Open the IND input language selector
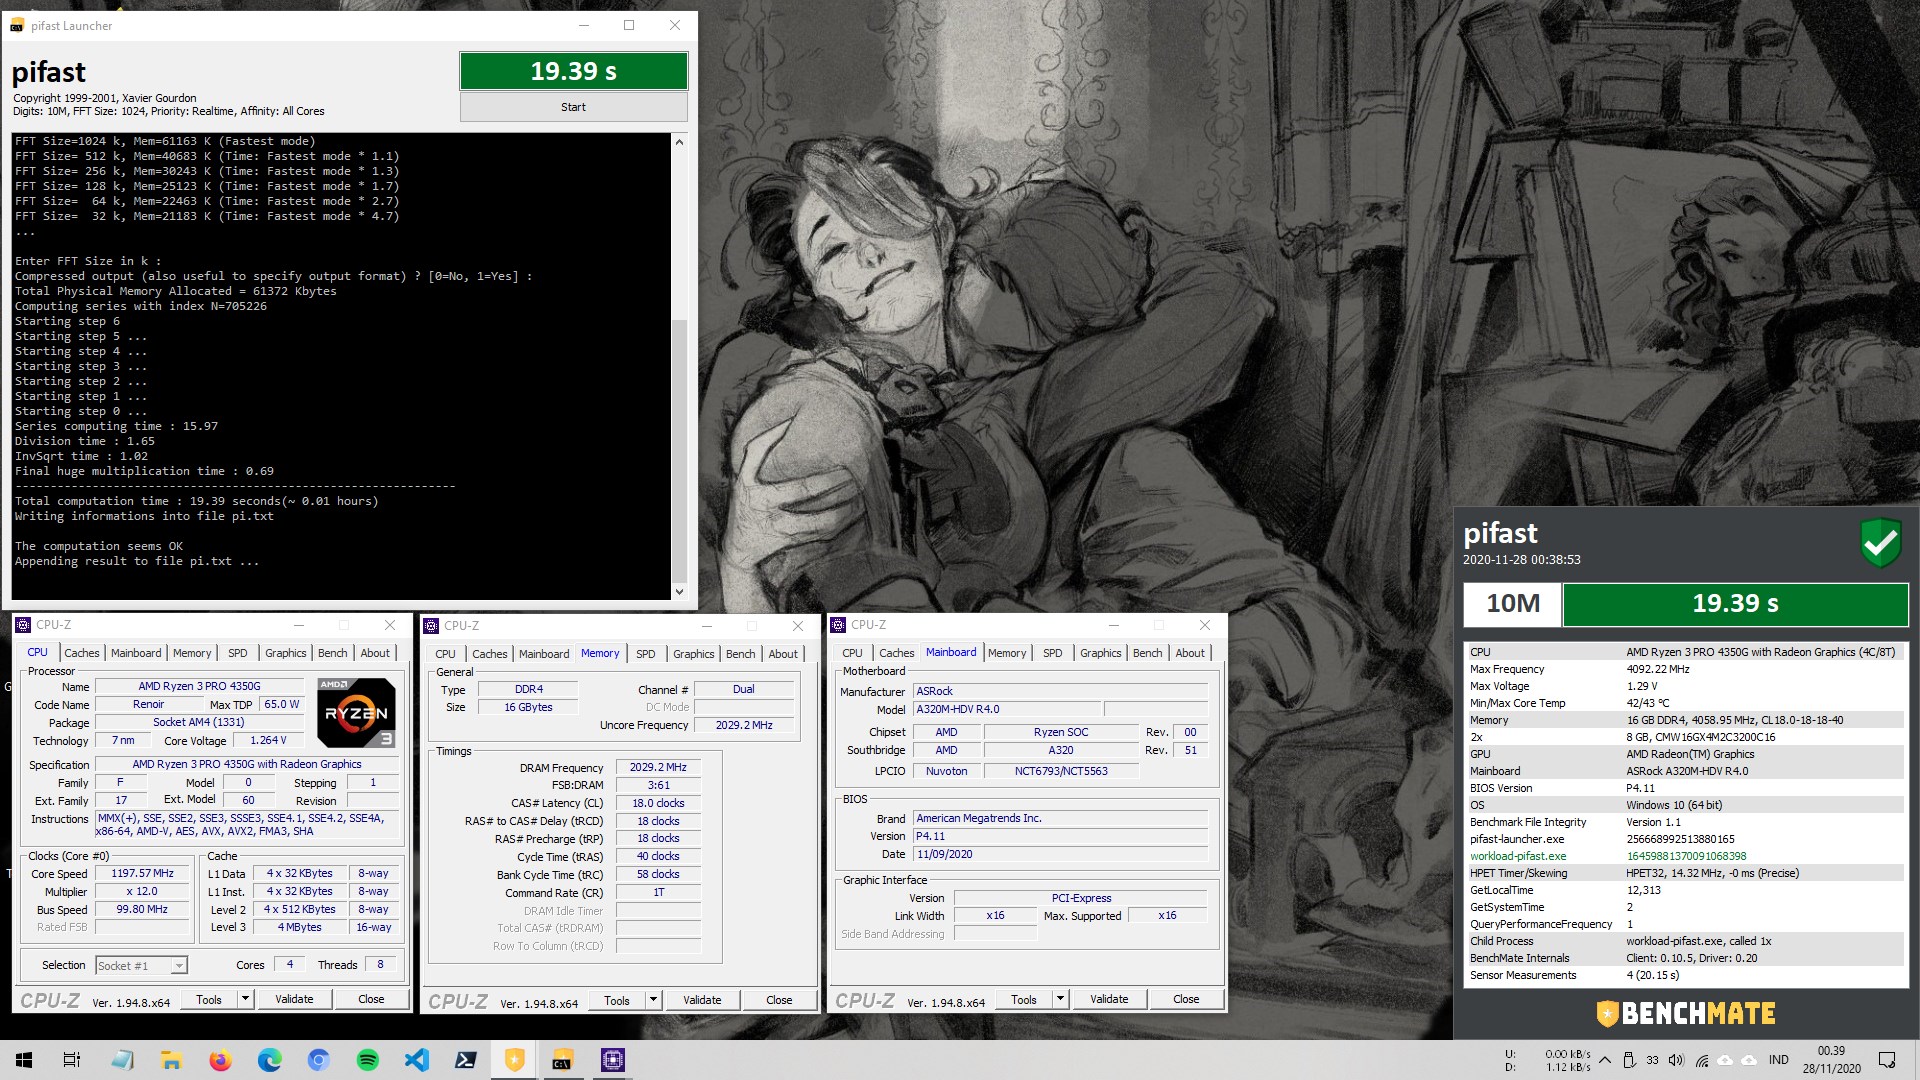 pos(1778,1060)
